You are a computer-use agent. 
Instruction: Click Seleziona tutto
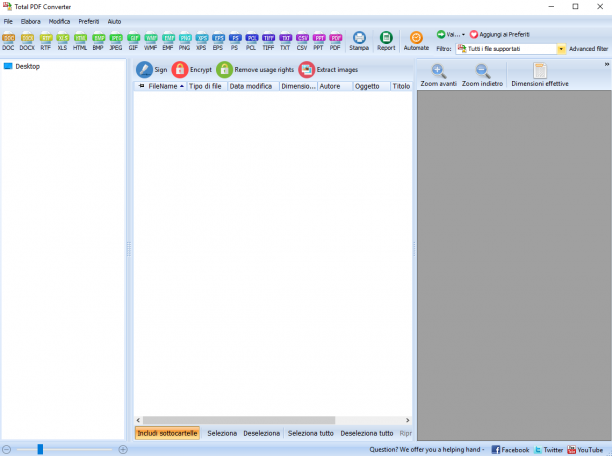[x=311, y=433]
